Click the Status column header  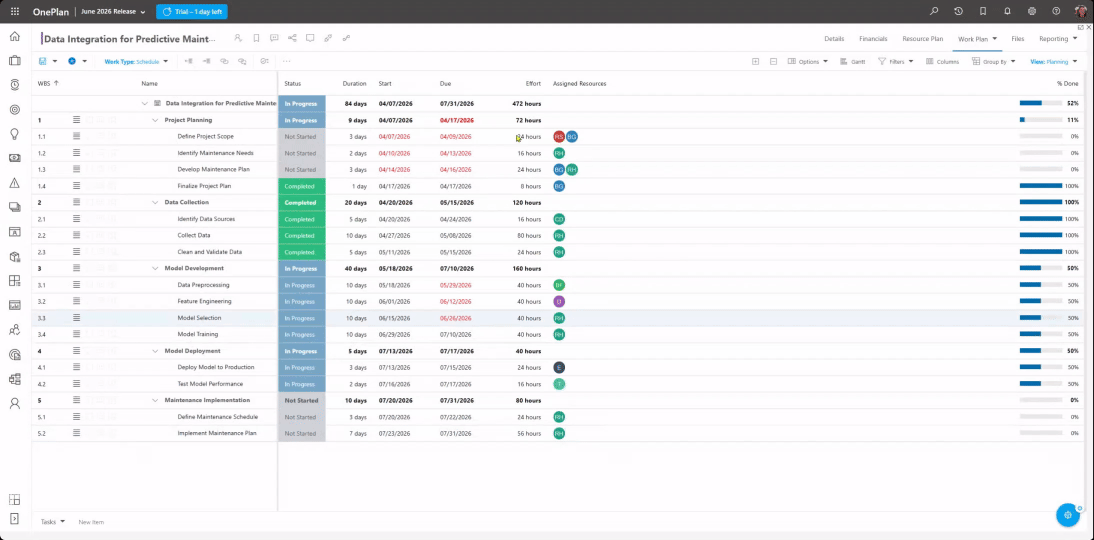[292, 84]
